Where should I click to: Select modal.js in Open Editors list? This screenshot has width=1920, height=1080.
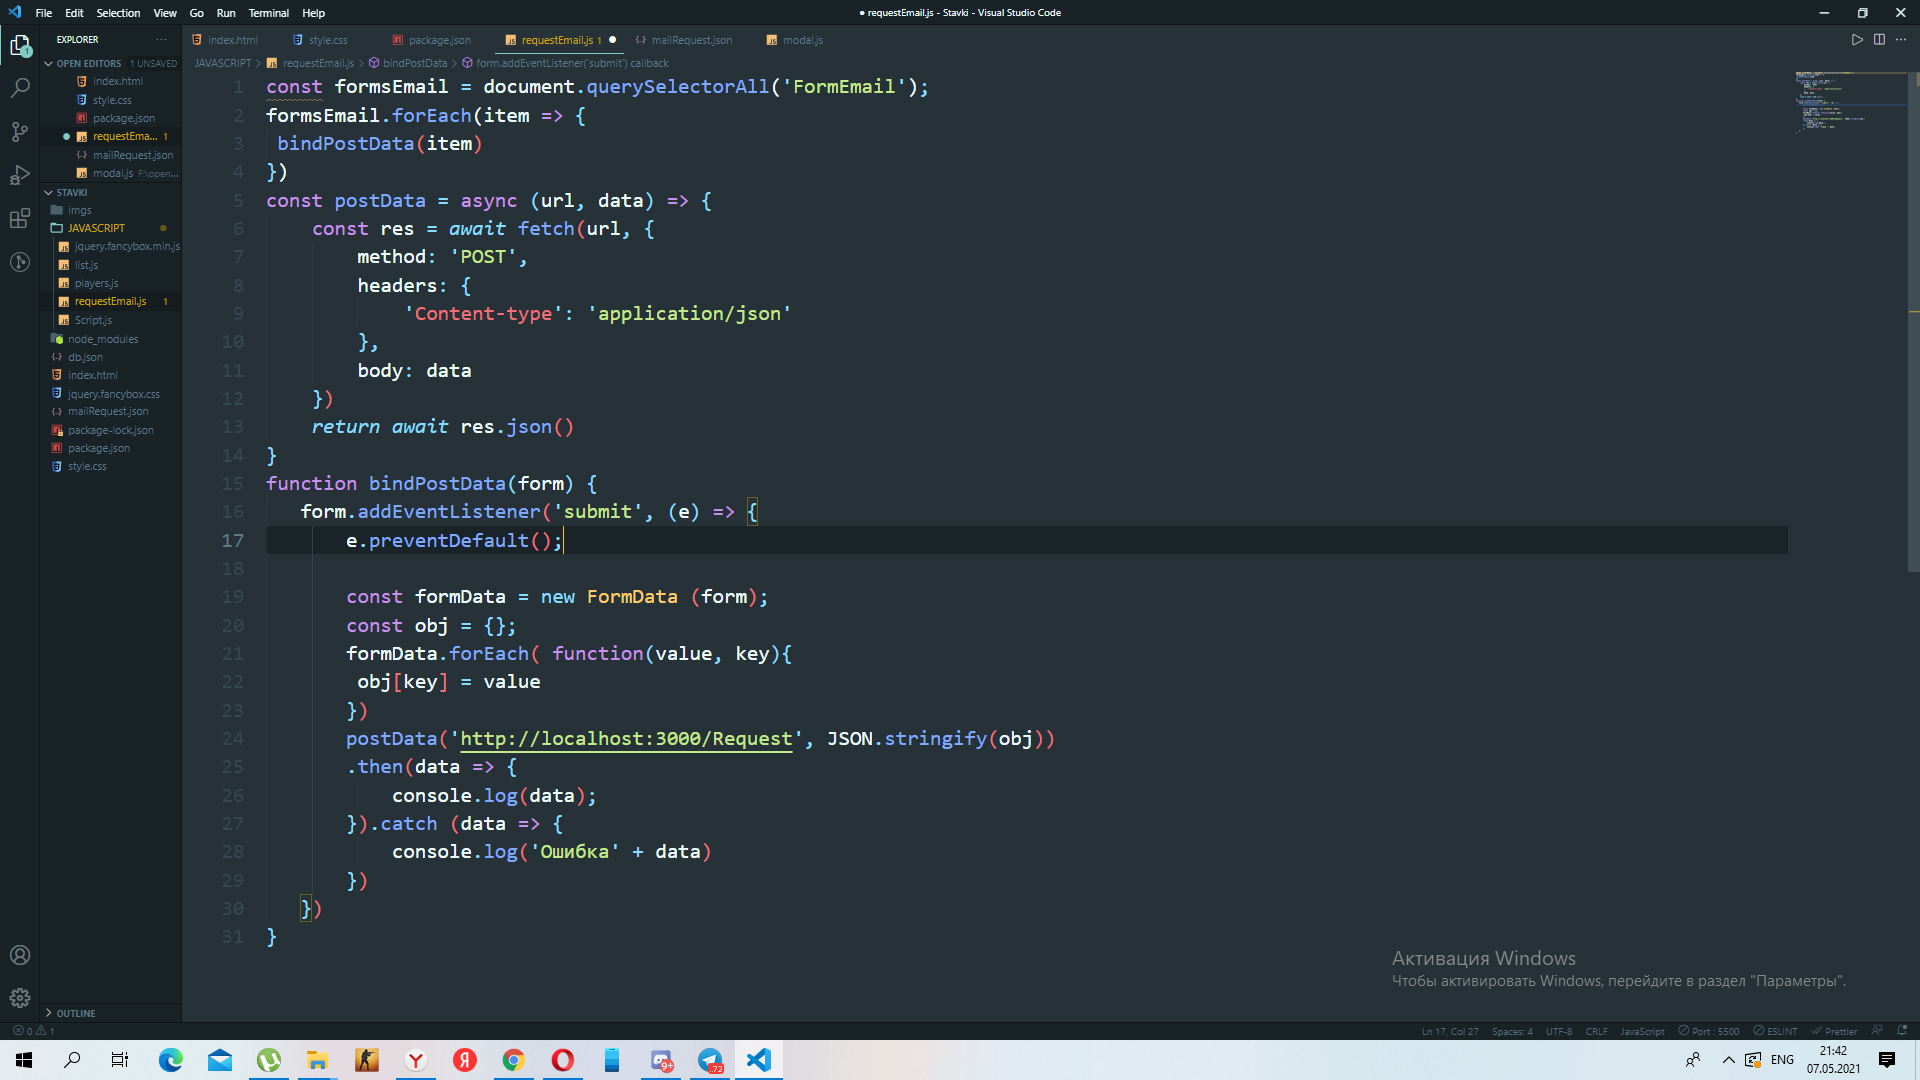tap(112, 173)
